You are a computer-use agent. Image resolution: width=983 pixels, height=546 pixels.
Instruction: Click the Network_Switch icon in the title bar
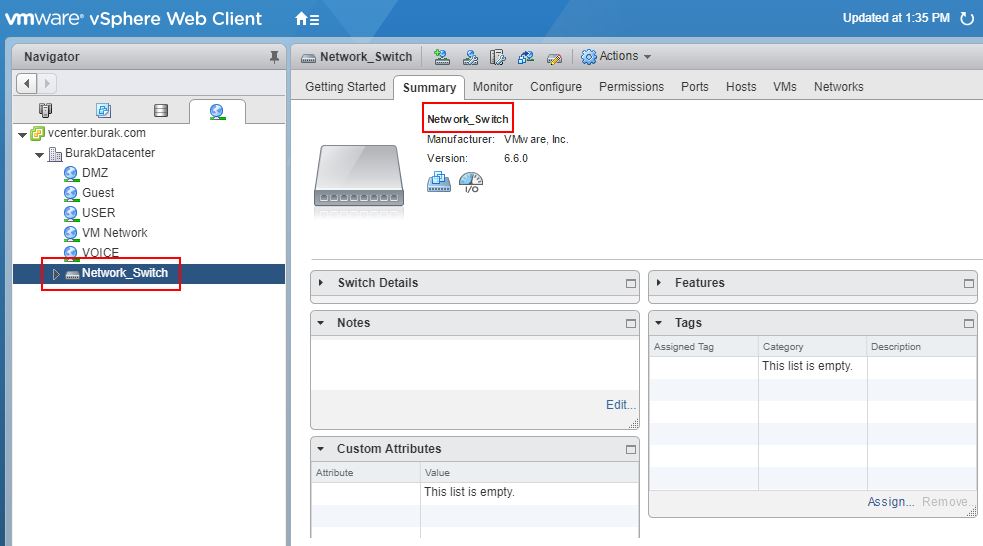coord(308,58)
